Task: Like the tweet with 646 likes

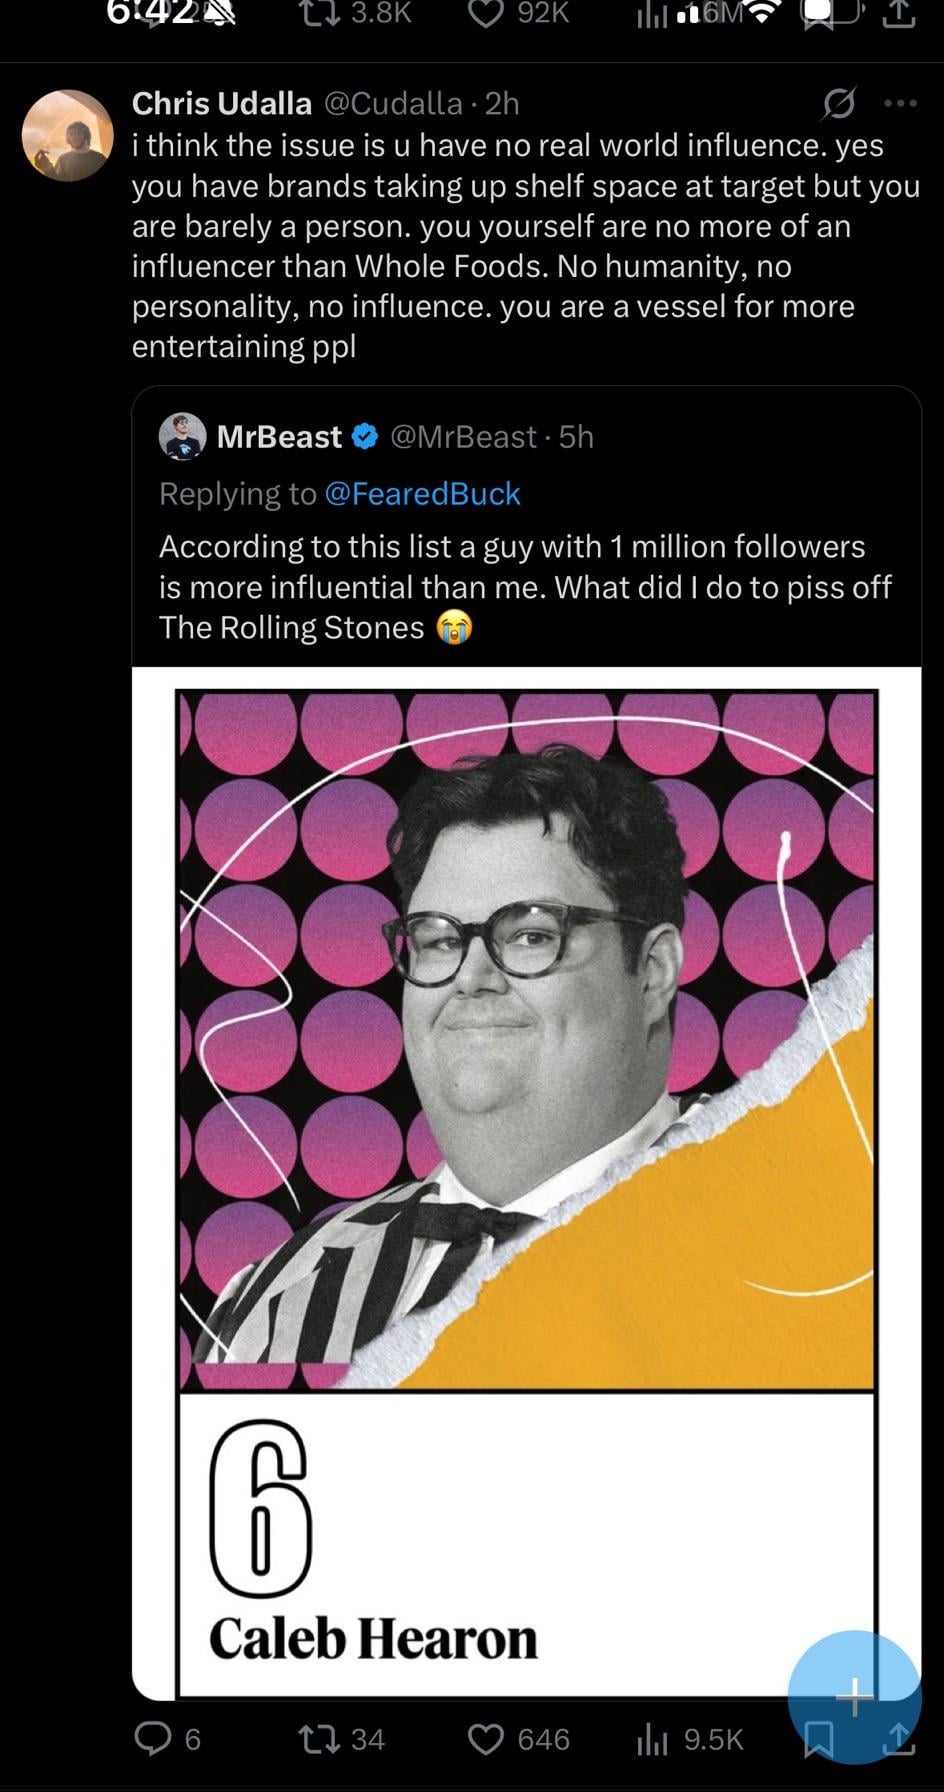Action: pyautogui.click(x=487, y=1739)
